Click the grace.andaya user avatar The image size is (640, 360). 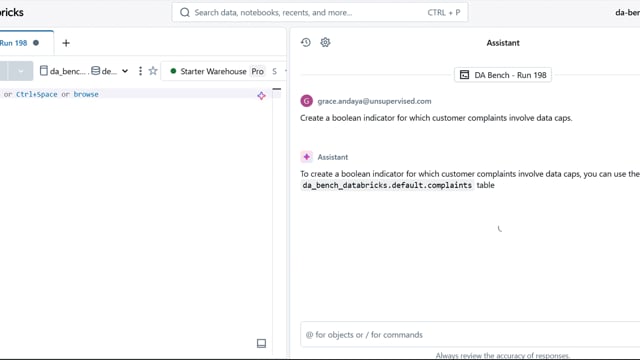point(307,101)
